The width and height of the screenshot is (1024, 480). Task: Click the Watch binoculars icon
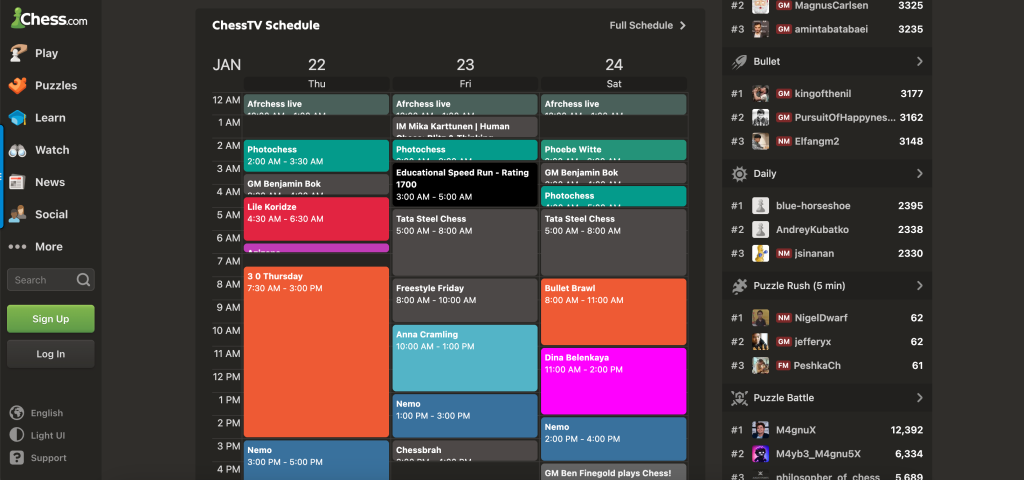pyautogui.click(x=18, y=150)
